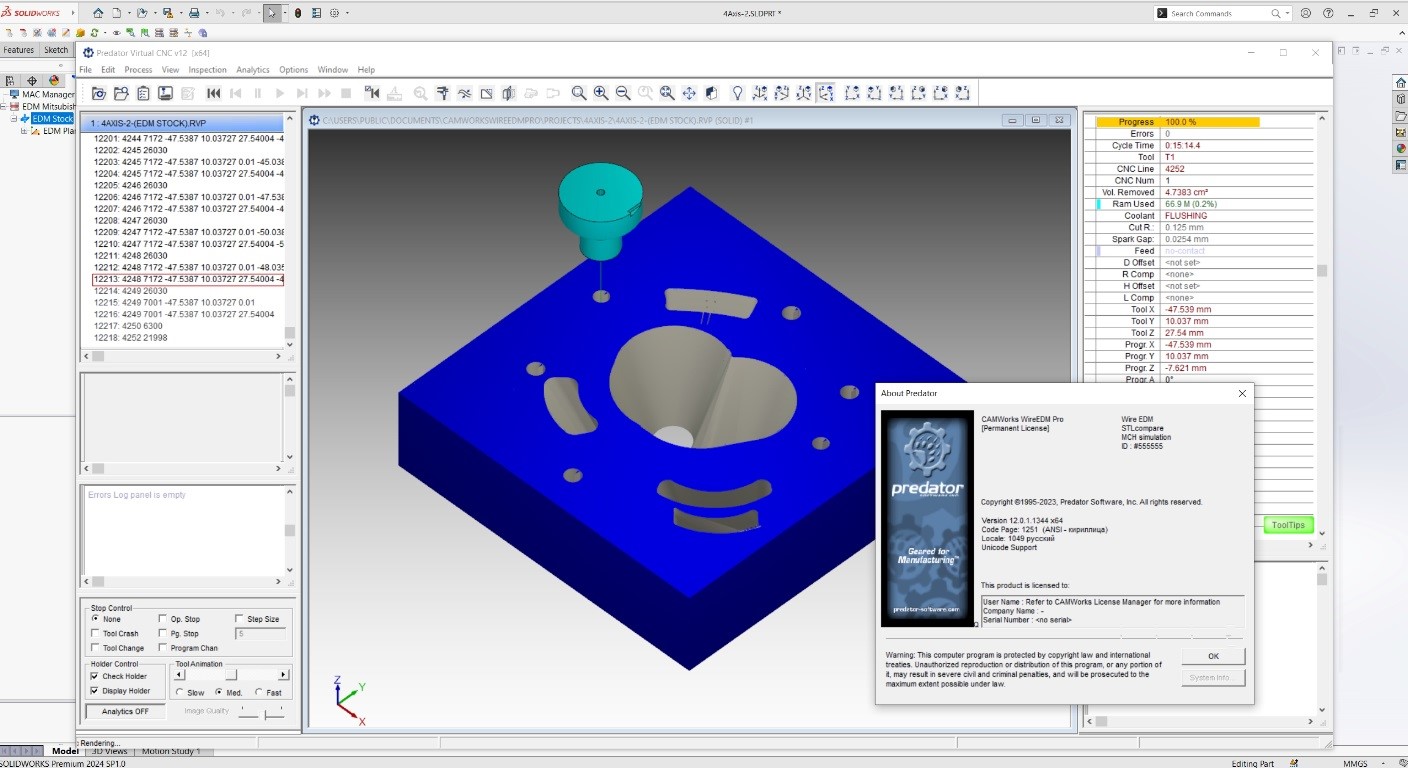The image size is (1408, 768).
Task: Click the zoom window magnifier icon
Action: point(667,93)
